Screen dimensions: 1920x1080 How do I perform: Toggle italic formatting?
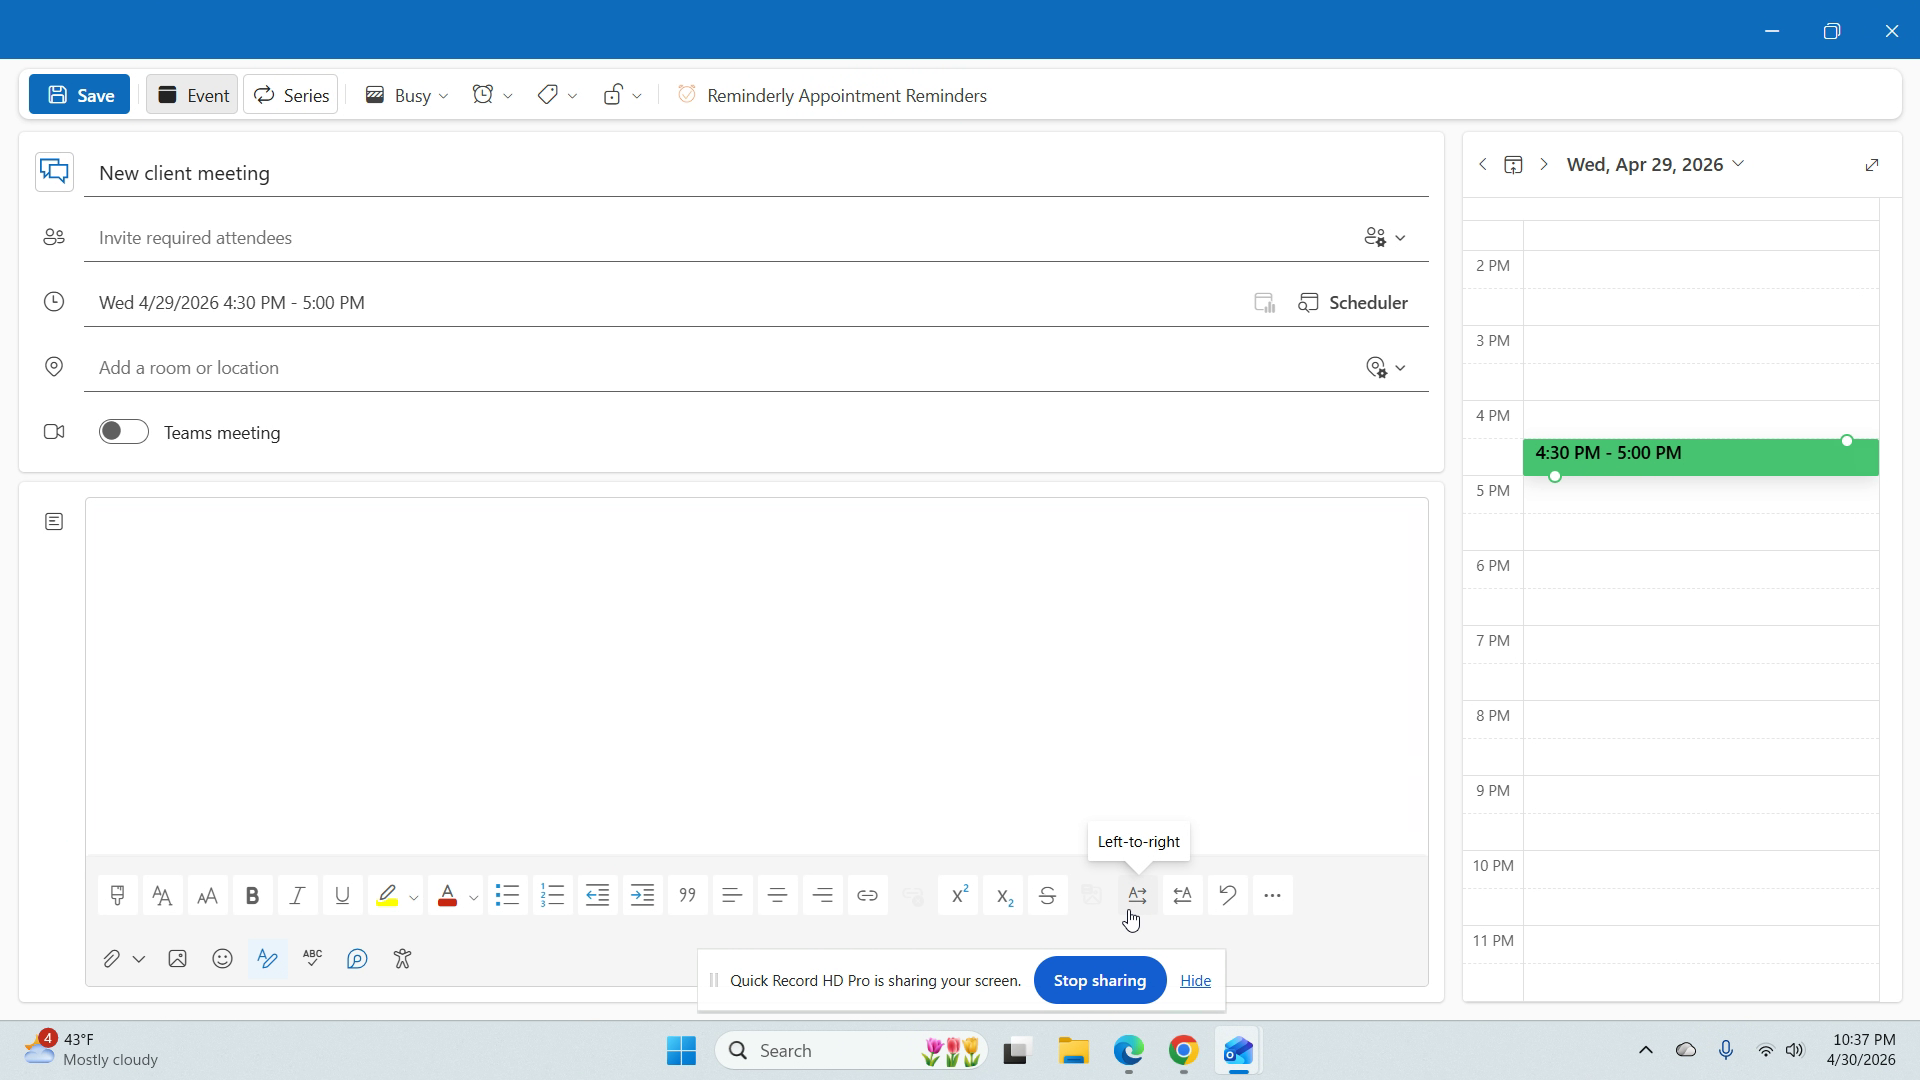297,896
